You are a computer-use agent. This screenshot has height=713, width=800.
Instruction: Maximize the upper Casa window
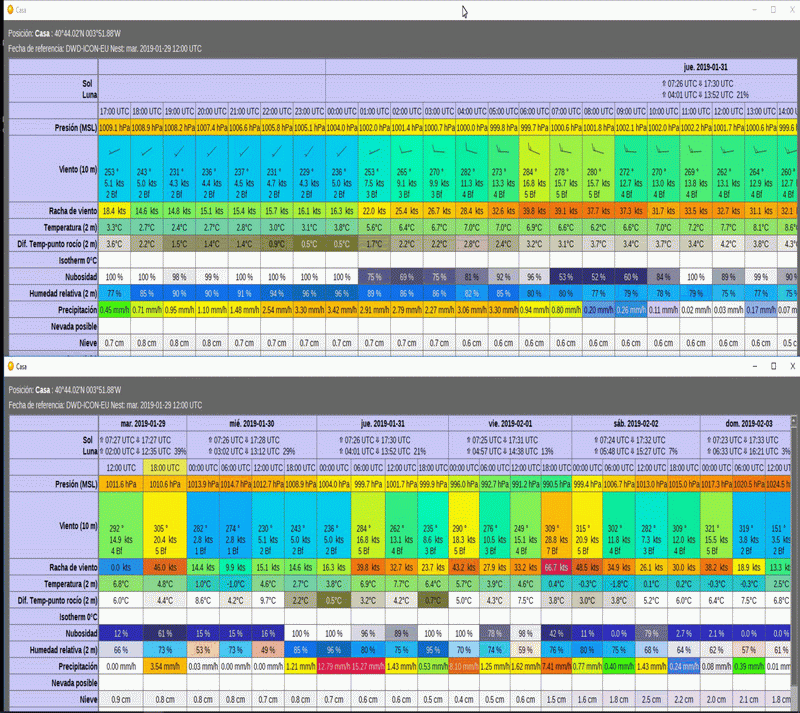[x=773, y=10]
